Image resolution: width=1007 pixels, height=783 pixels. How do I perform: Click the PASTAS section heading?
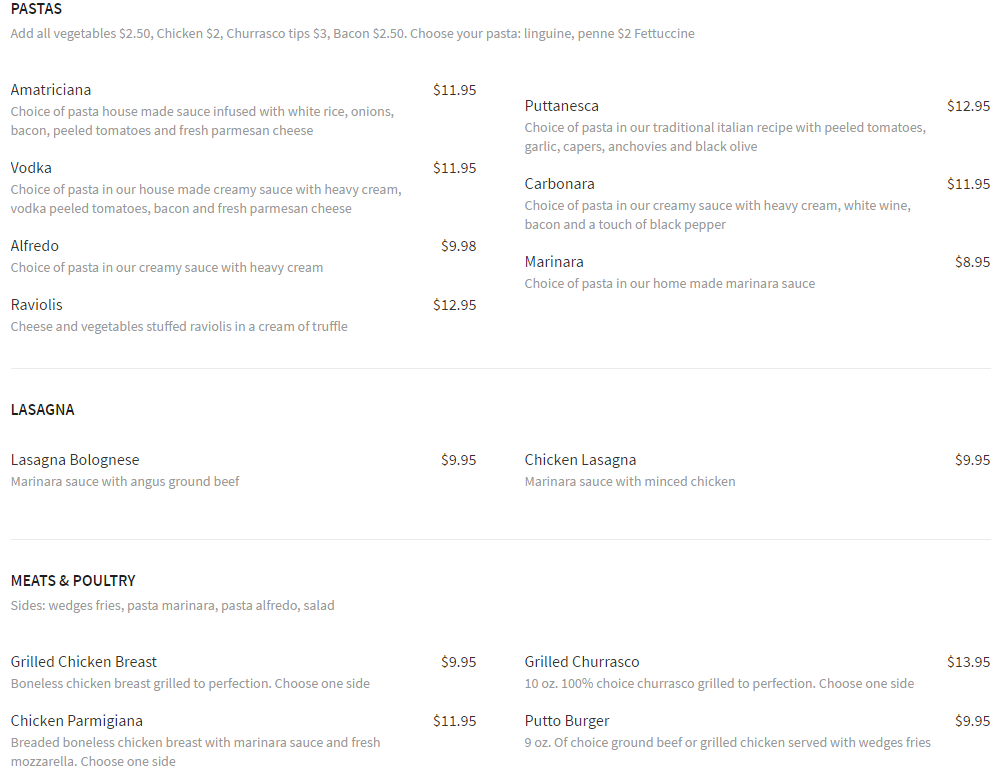pyautogui.click(x=36, y=9)
